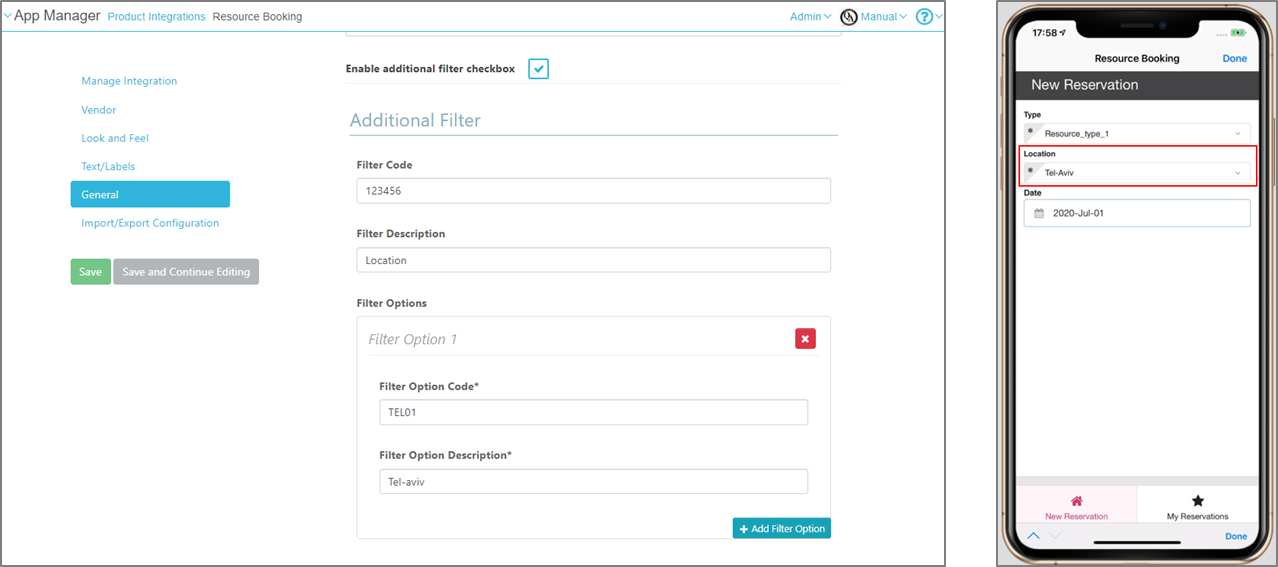Click Add Filter Option button
This screenshot has height=567, width=1278.
pyautogui.click(x=781, y=528)
